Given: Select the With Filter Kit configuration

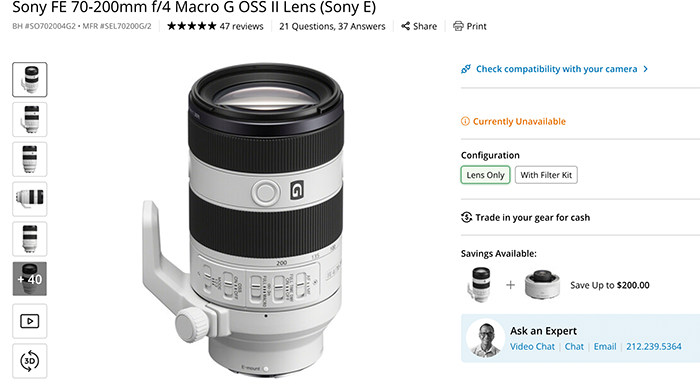Looking at the screenshot, I should tap(546, 175).
